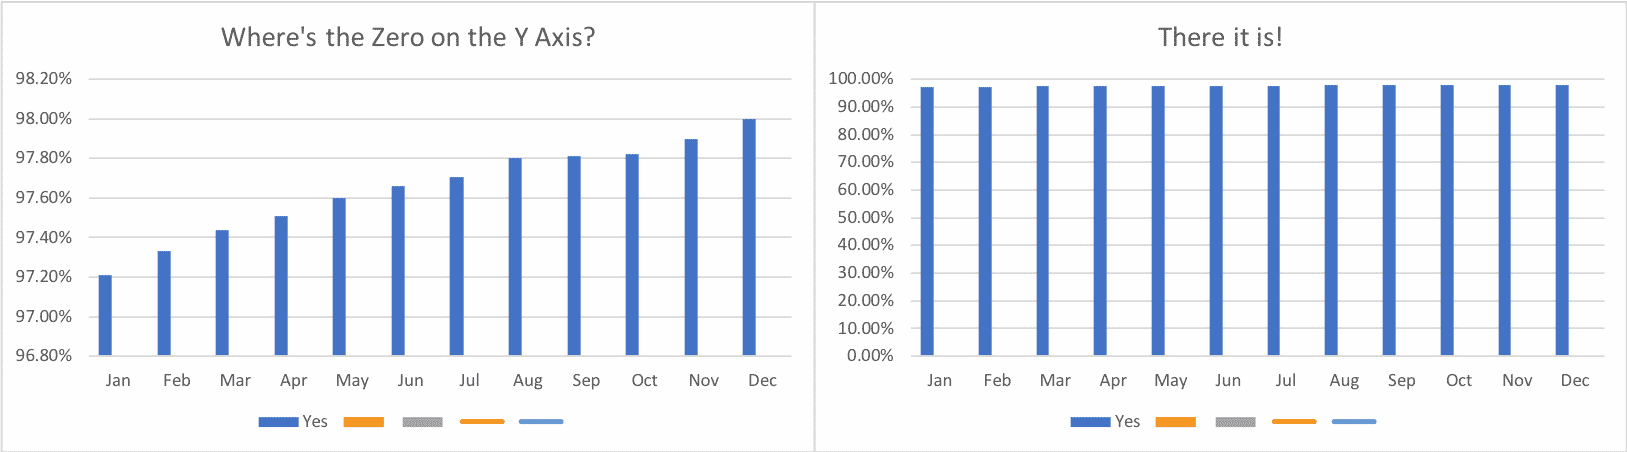Viewport: 1627px width, 452px height.
Task: Click the 96.80% y-axis label
Action: [44, 356]
